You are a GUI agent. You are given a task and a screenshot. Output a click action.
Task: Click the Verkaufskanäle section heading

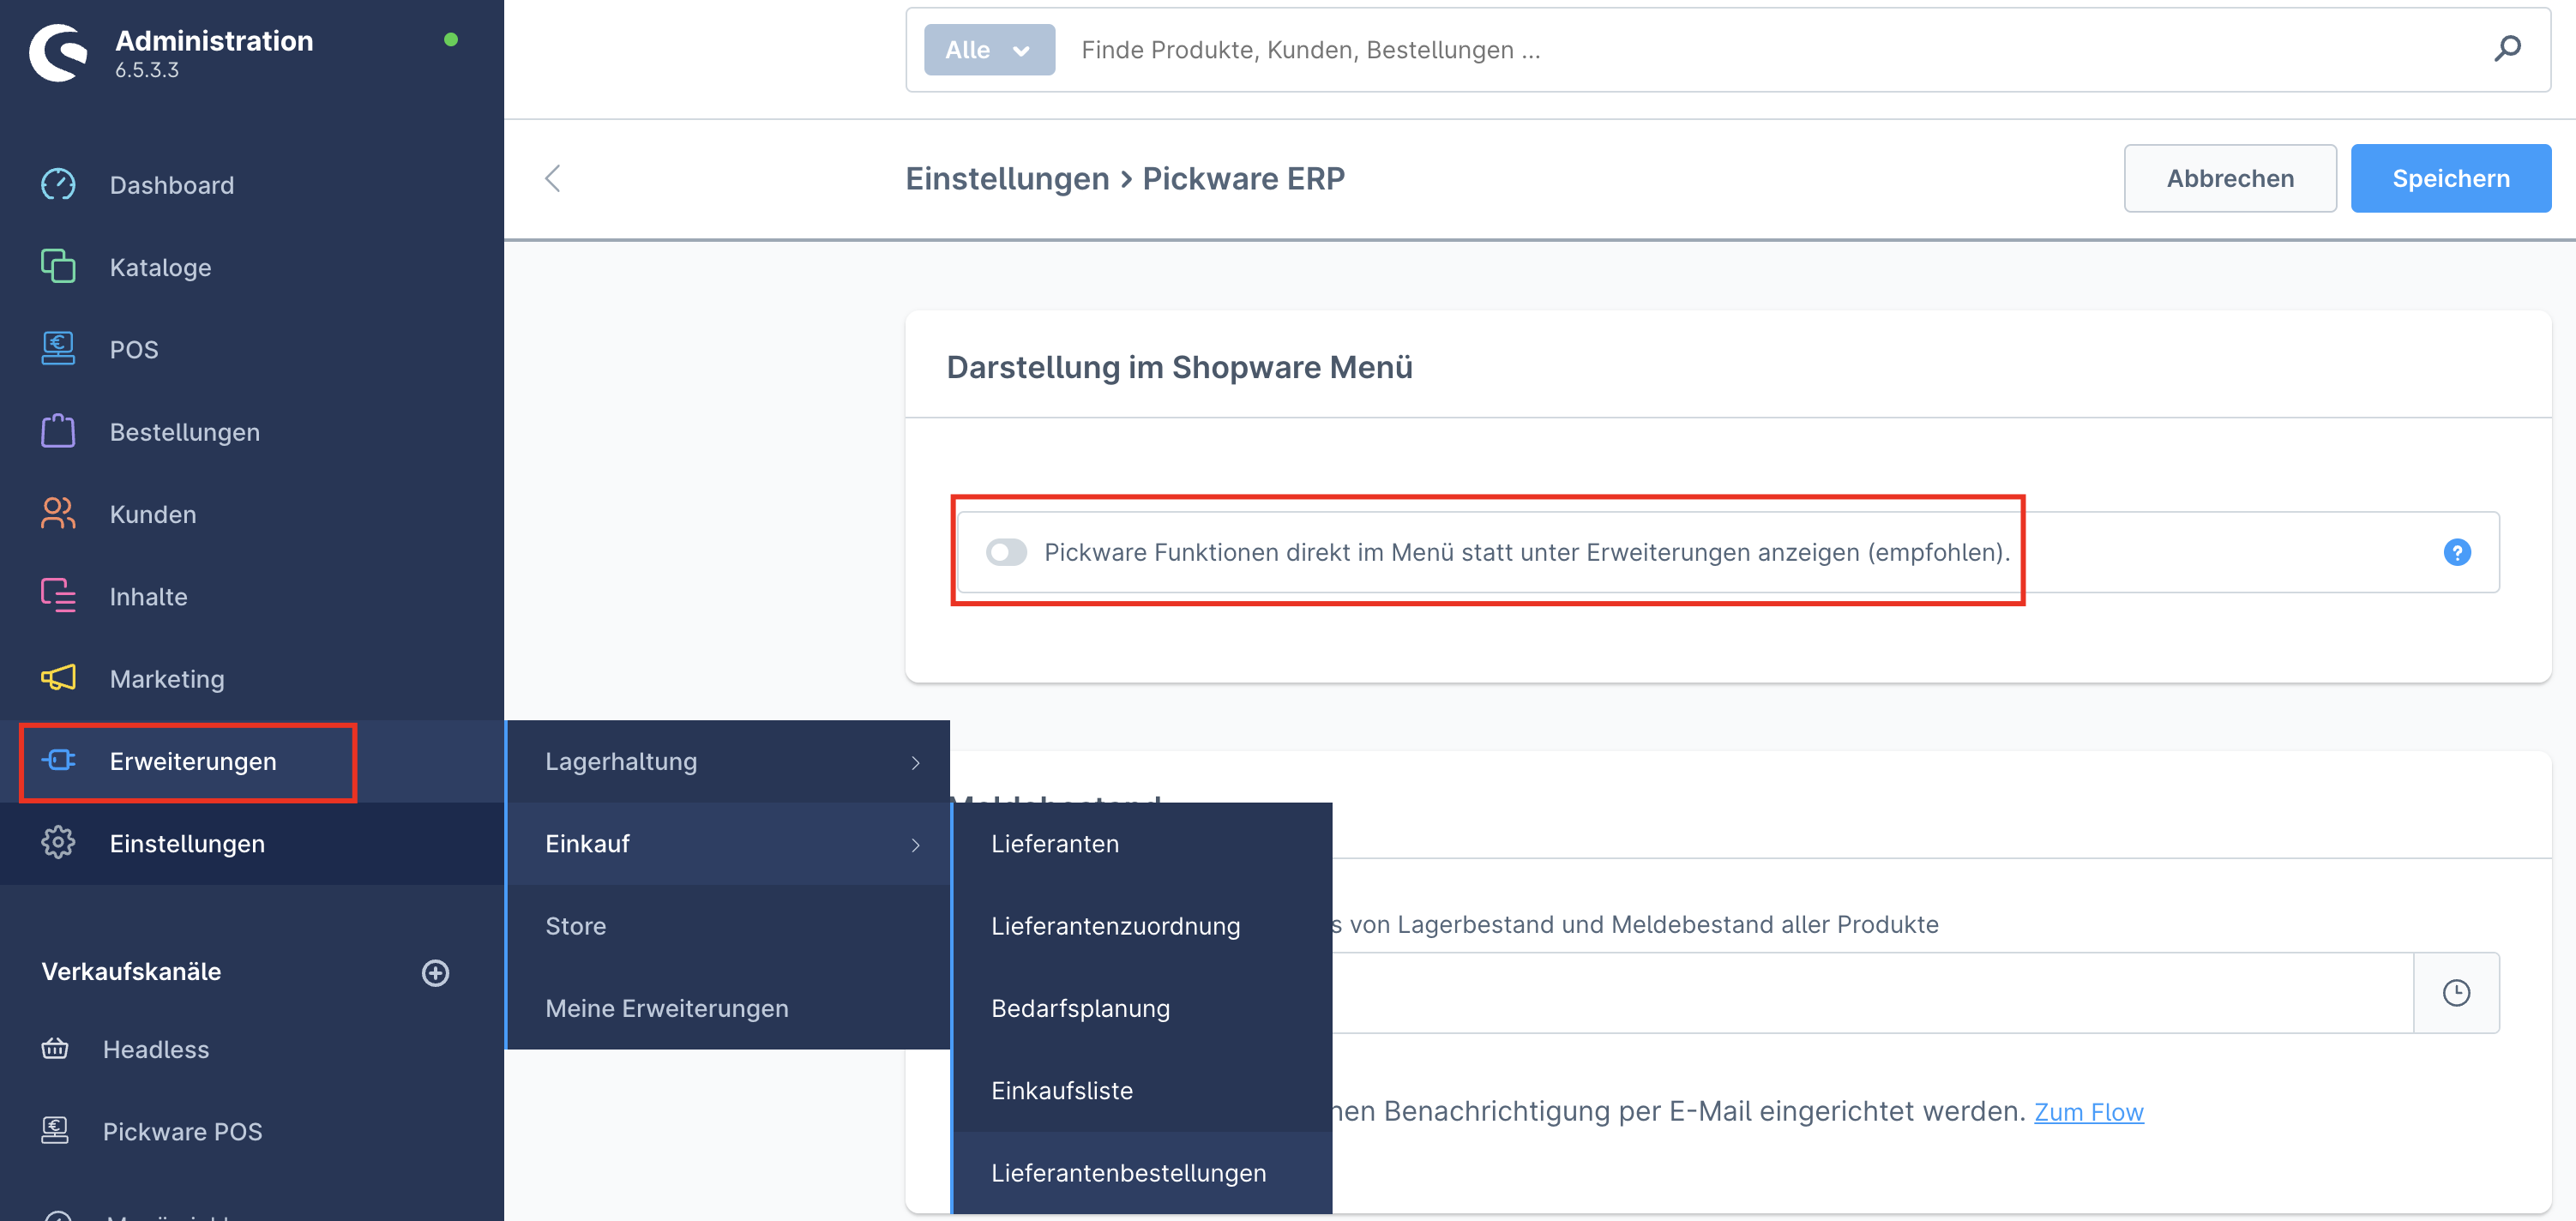[x=131, y=971]
